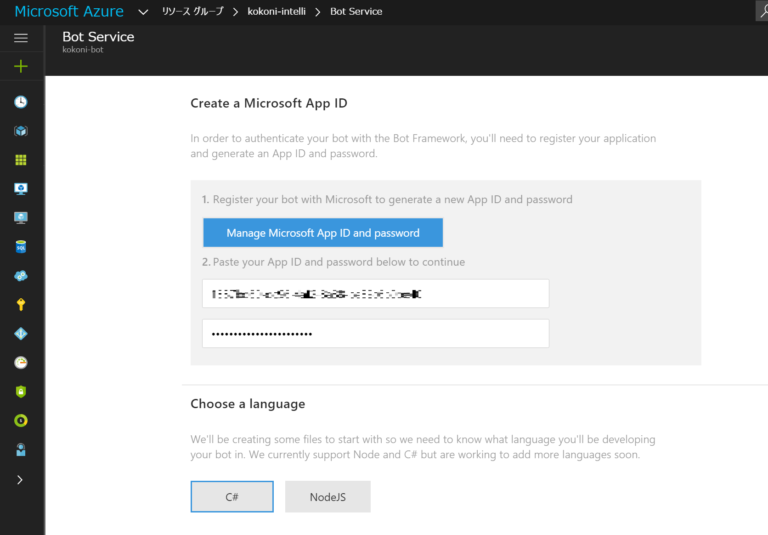Screen dimensions: 768x535
Task: Open the green grid All resources icon
Action: [21, 160]
